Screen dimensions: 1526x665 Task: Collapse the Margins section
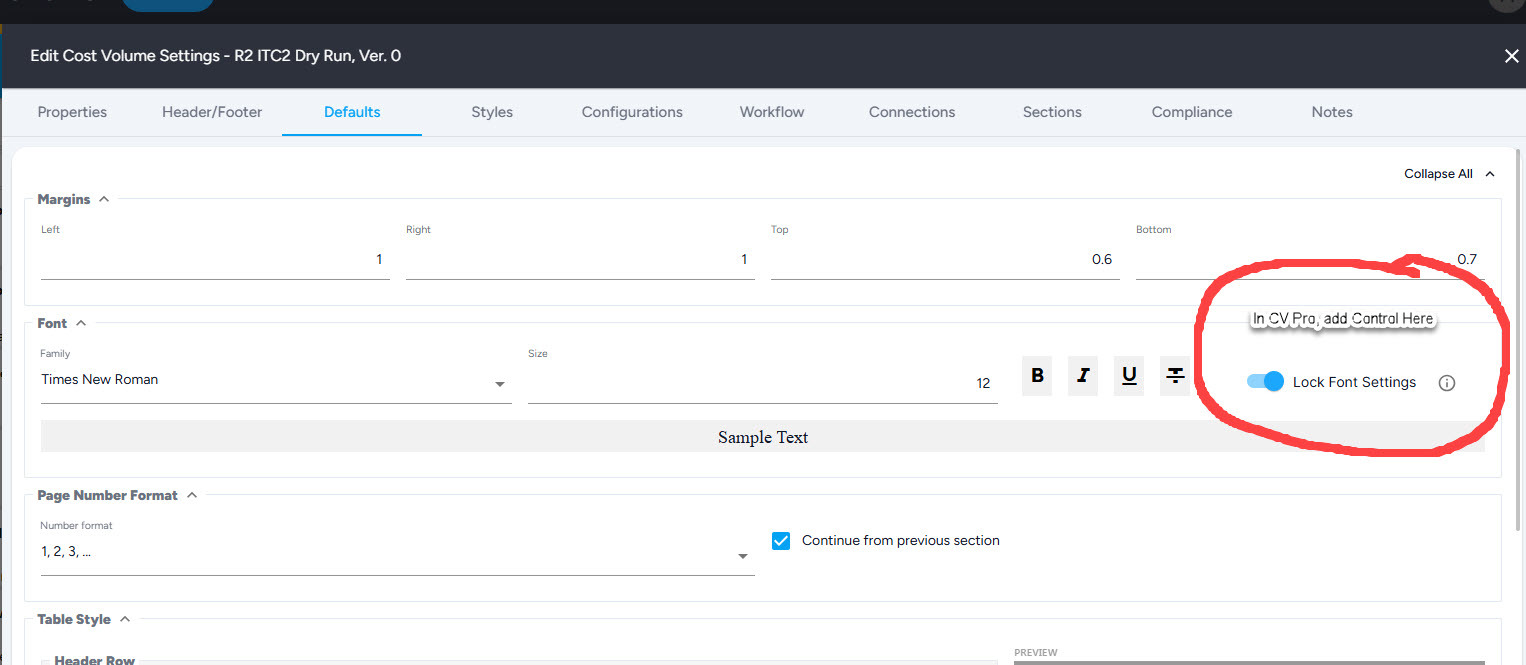tap(104, 199)
